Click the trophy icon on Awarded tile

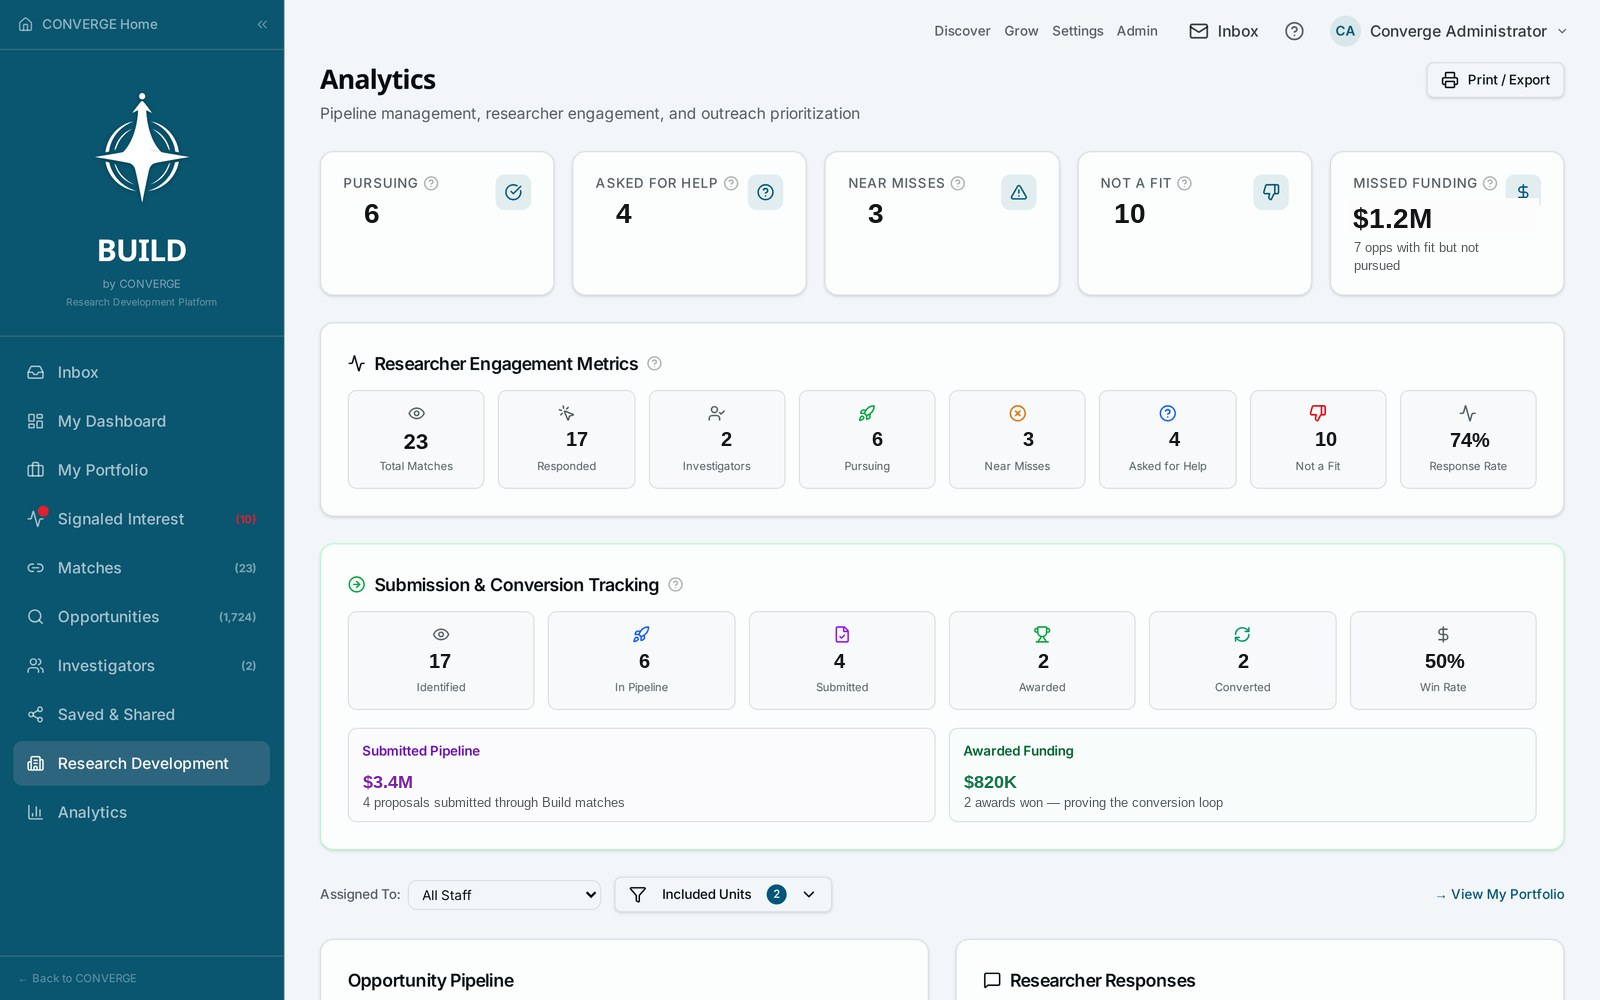point(1042,634)
